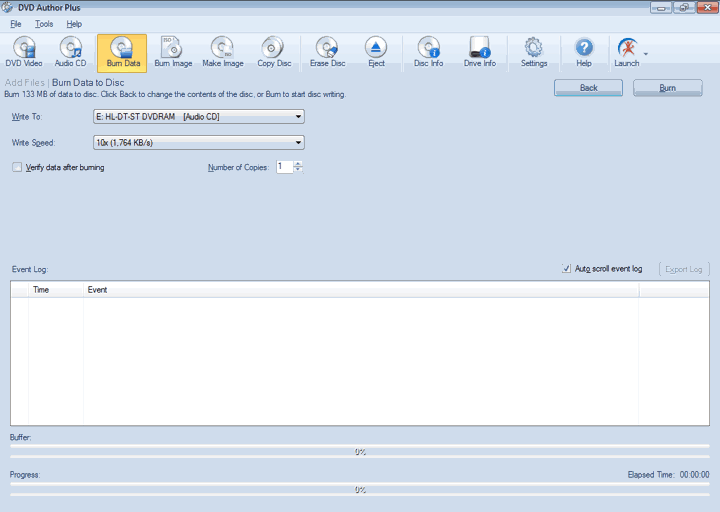Screen dimensions: 720x512
Task: Select the Audio CD tool
Action: tap(71, 52)
